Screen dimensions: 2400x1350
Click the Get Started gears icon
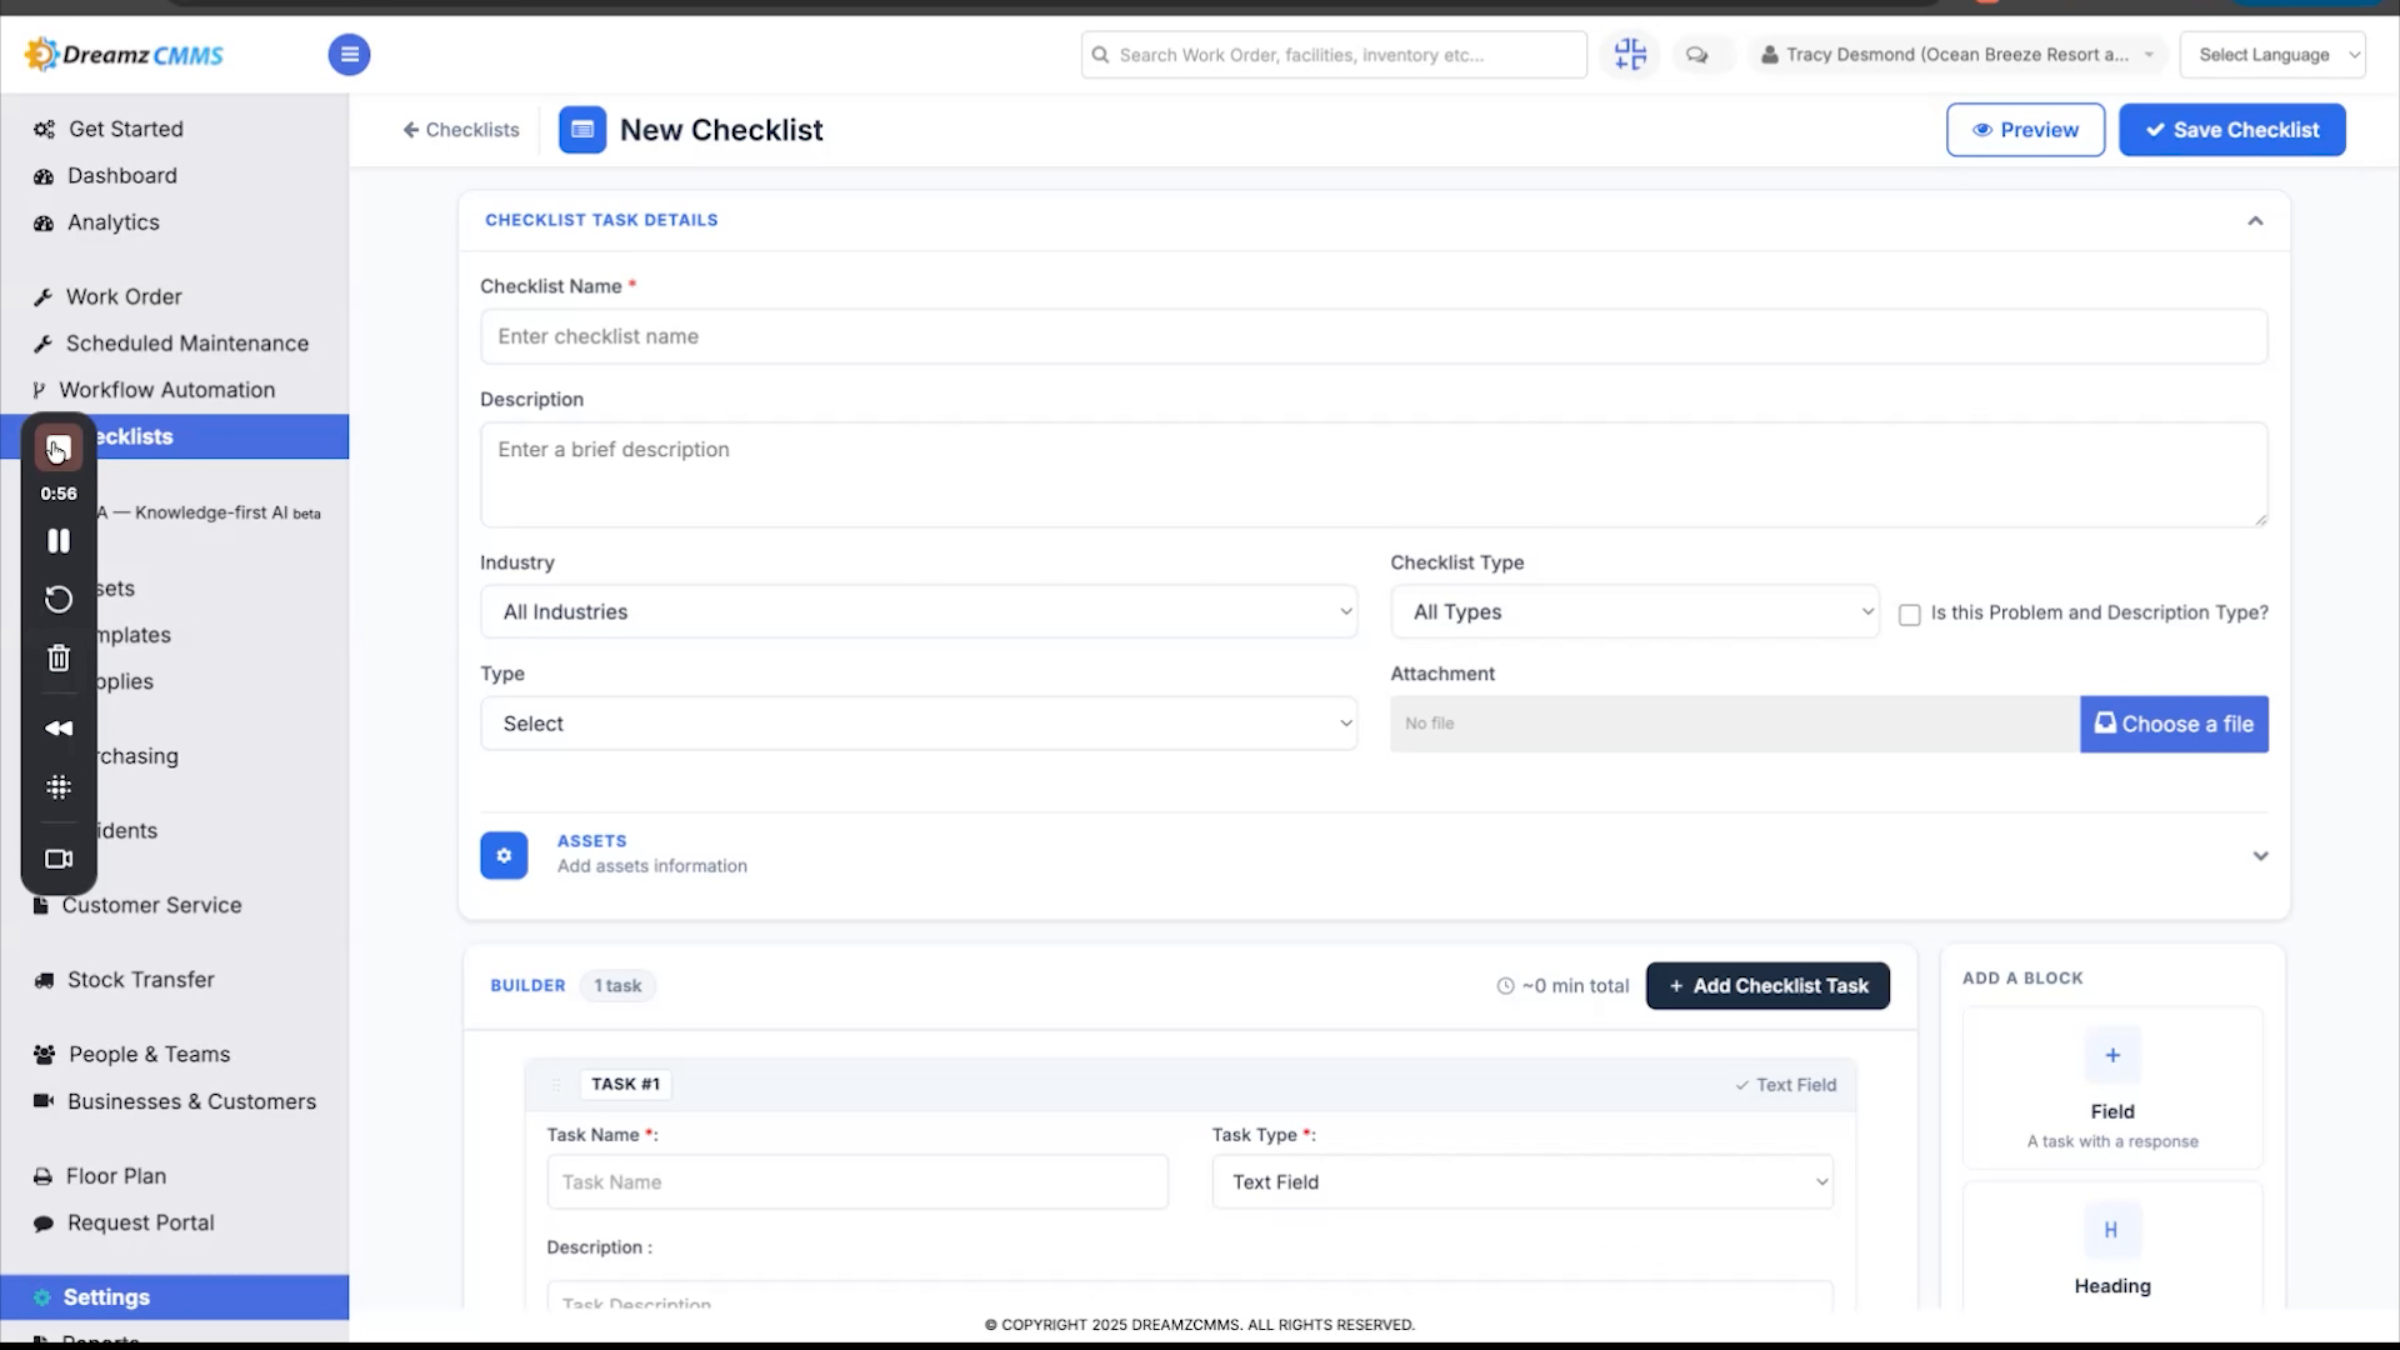pos(44,129)
